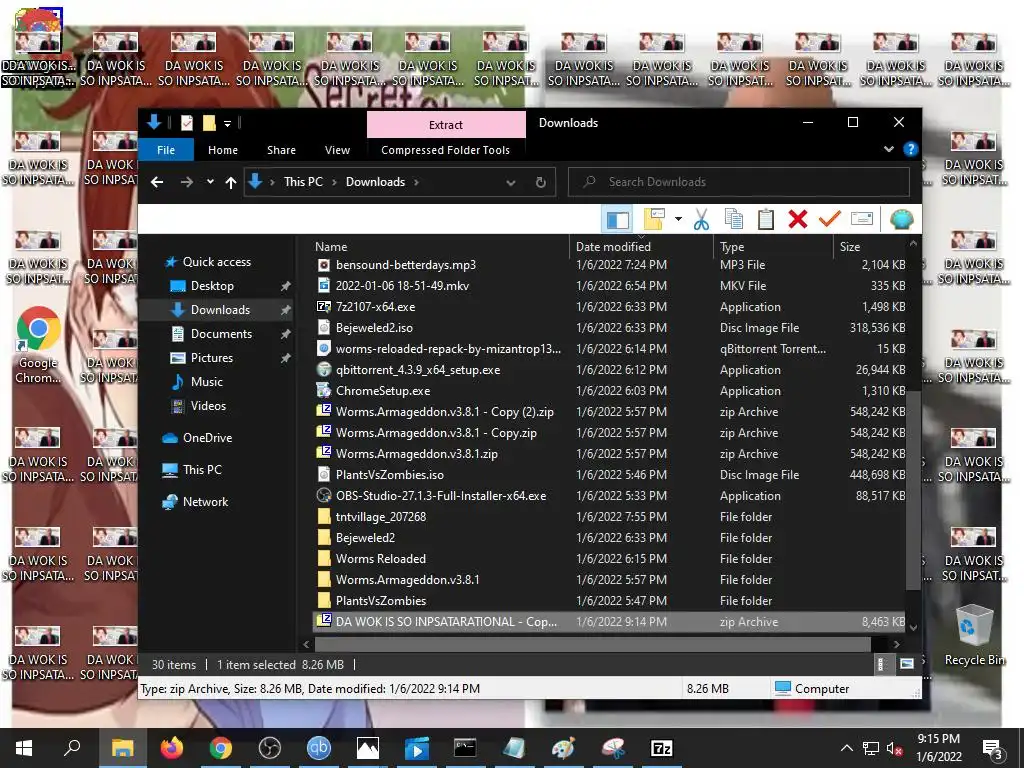Switch to the Home ribbon tab
Screen dimensions: 1024x768
pos(223,150)
